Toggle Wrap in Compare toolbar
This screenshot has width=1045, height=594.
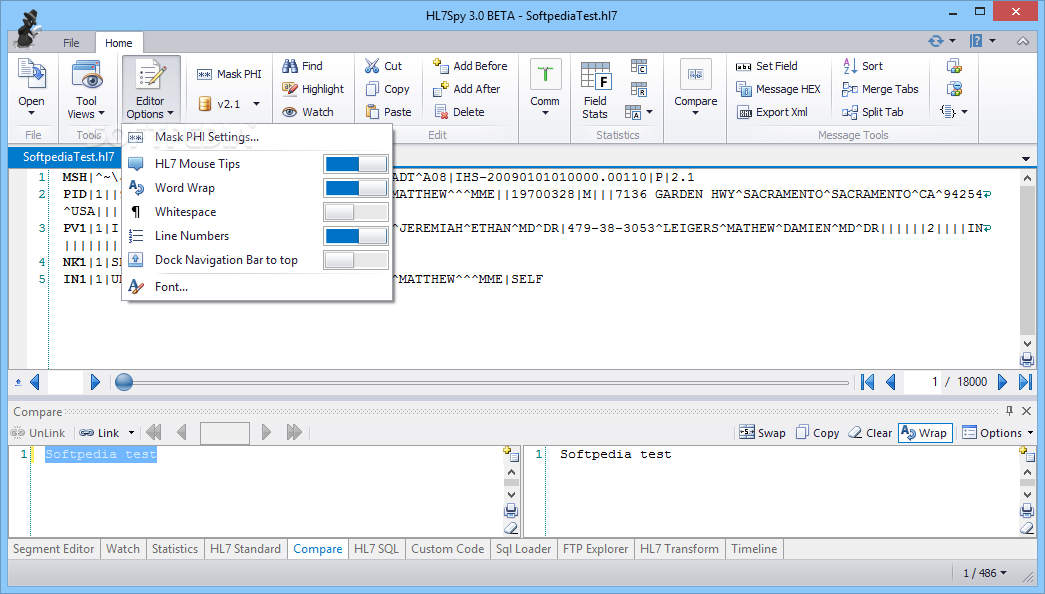click(x=924, y=433)
